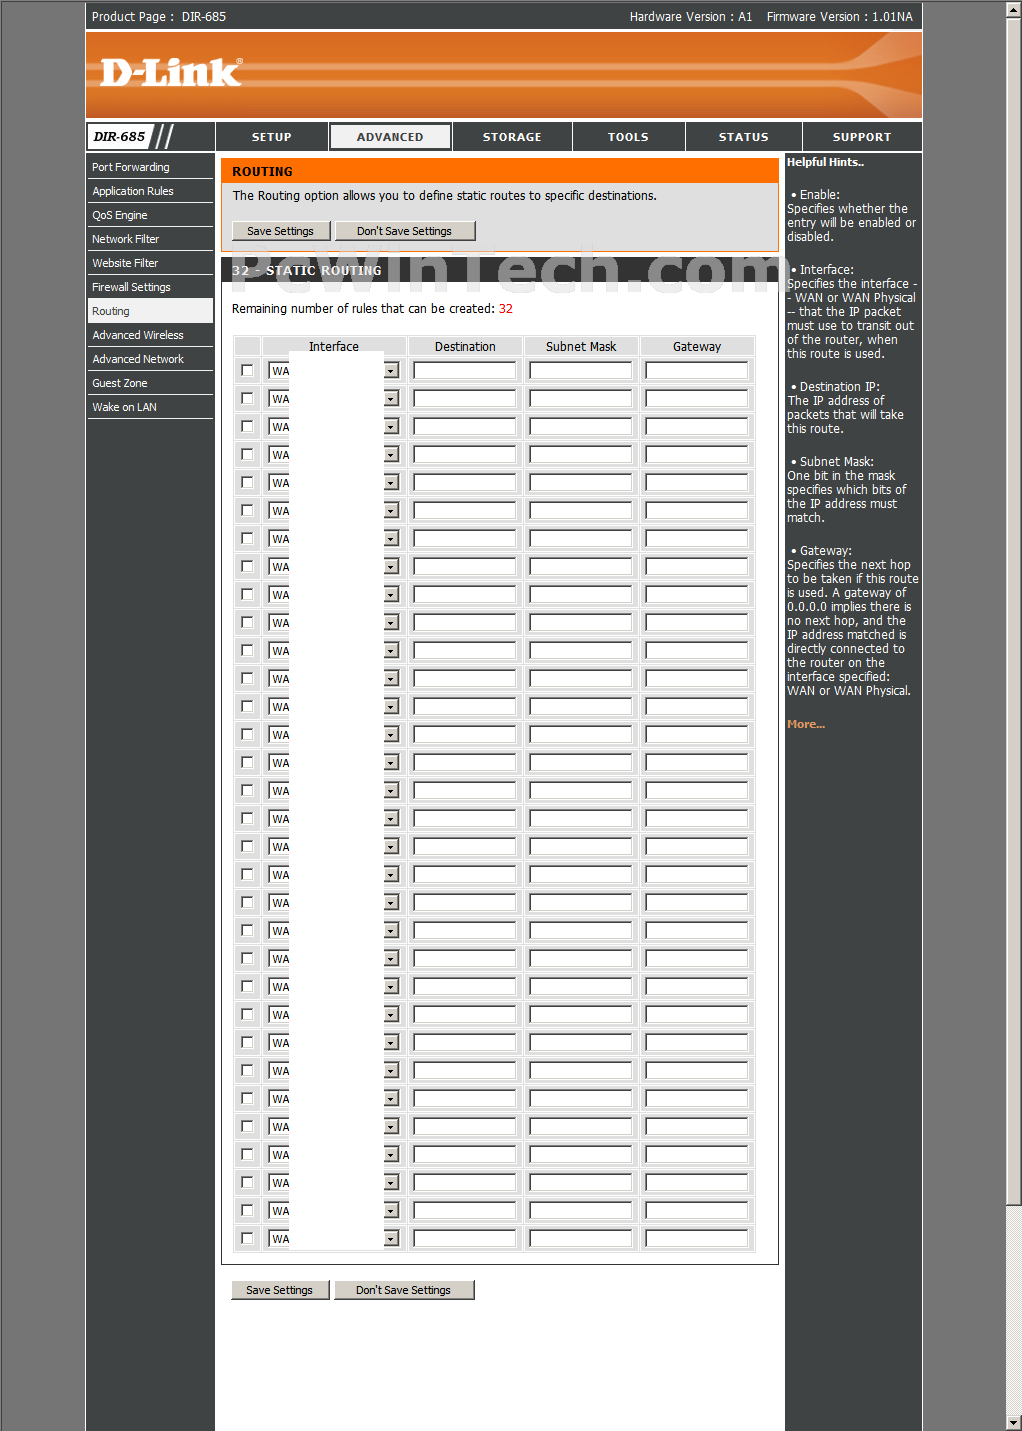Open the More... link in Helpful Hints
The image size is (1022, 1431).
(x=806, y=724)
